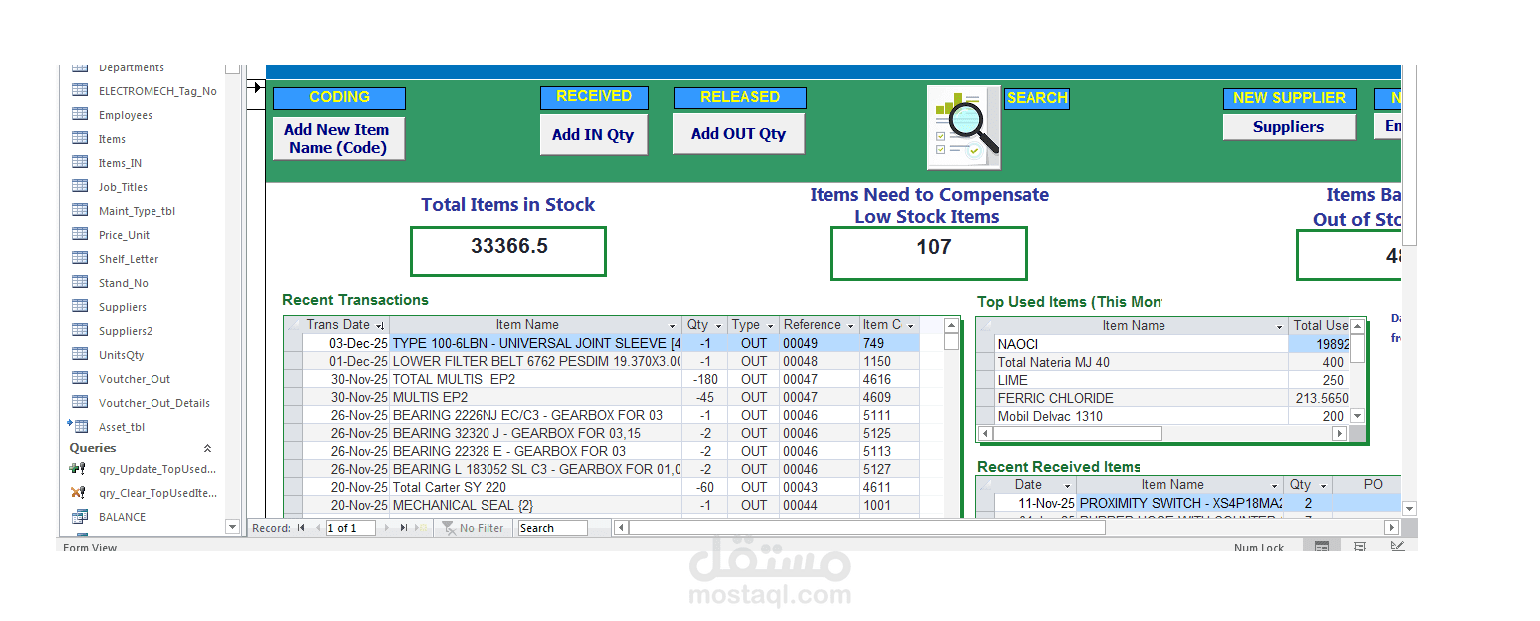Switch to Layout View status bar icon
This screenshot has height=621, width=1540.
coord(1360,547)
